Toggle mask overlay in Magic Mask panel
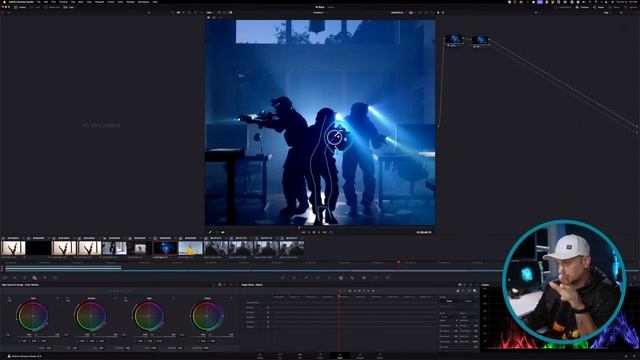 pos(475,291)
